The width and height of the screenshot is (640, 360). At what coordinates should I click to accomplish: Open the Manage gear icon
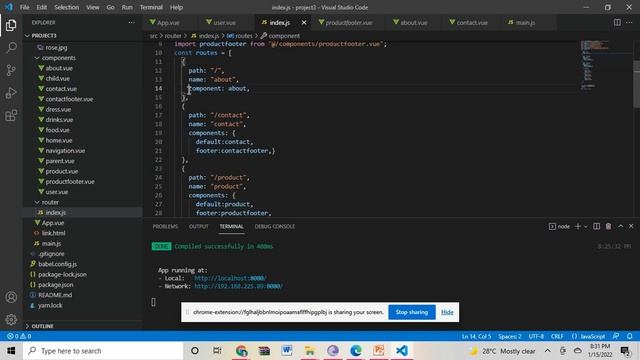click(x=11, y=319)
